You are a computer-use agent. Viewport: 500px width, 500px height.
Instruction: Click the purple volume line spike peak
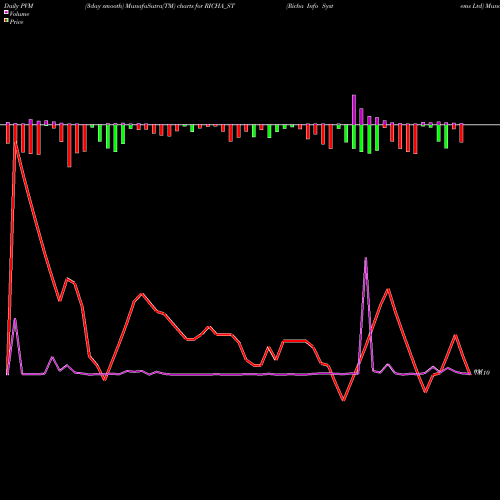pyautogui.click(x=366, y=258)
